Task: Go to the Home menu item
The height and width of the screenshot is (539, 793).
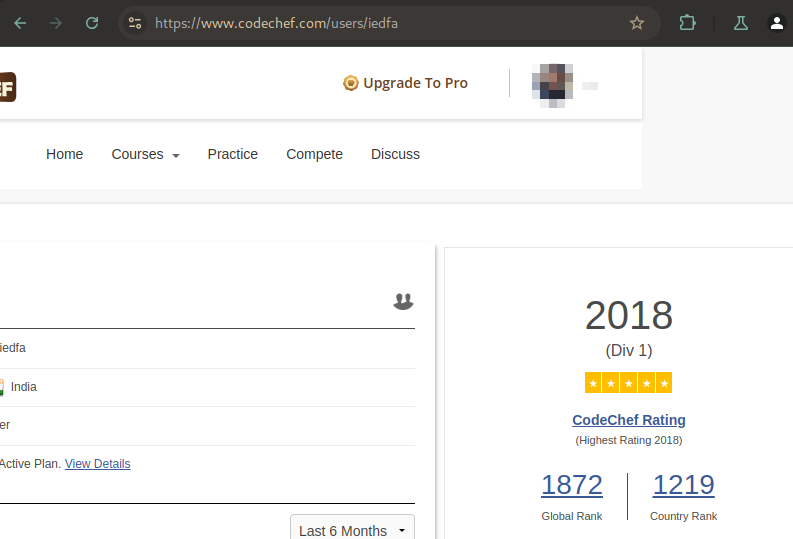Action: click(x=64, y=154)
